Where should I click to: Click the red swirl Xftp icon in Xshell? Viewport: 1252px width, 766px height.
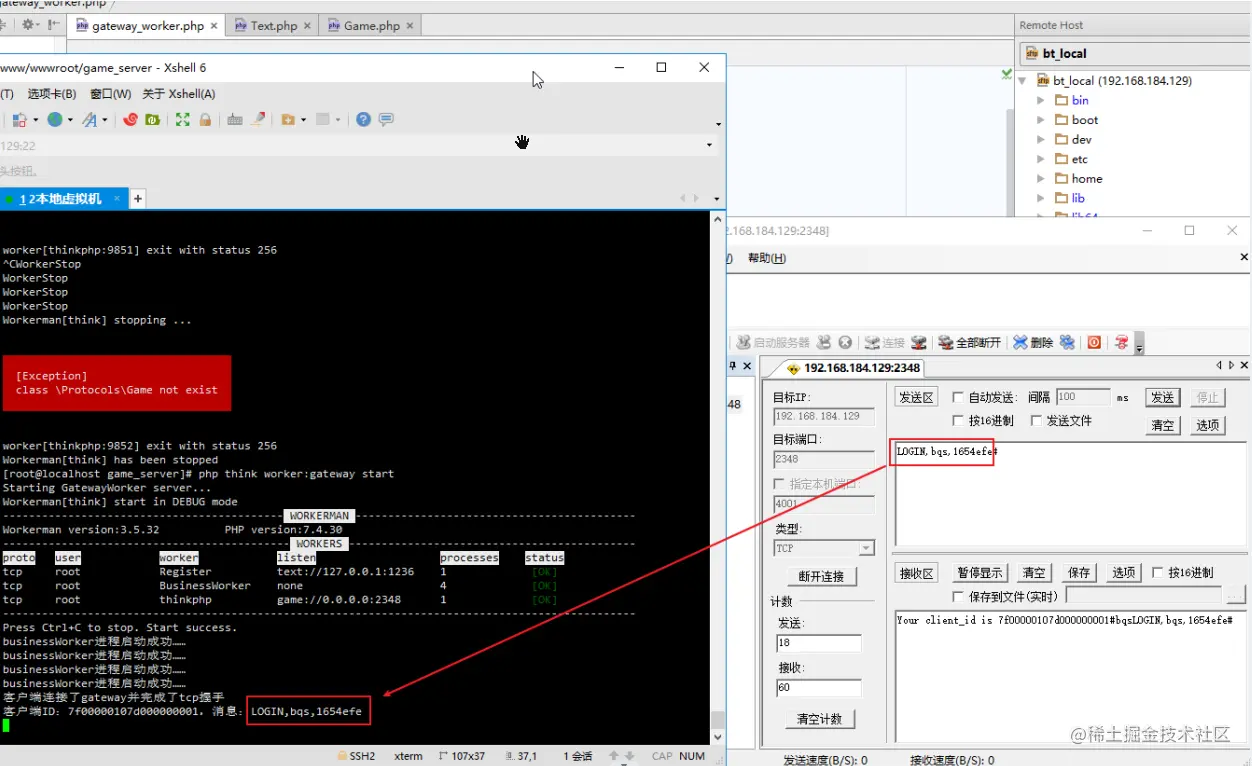point(130,119)
